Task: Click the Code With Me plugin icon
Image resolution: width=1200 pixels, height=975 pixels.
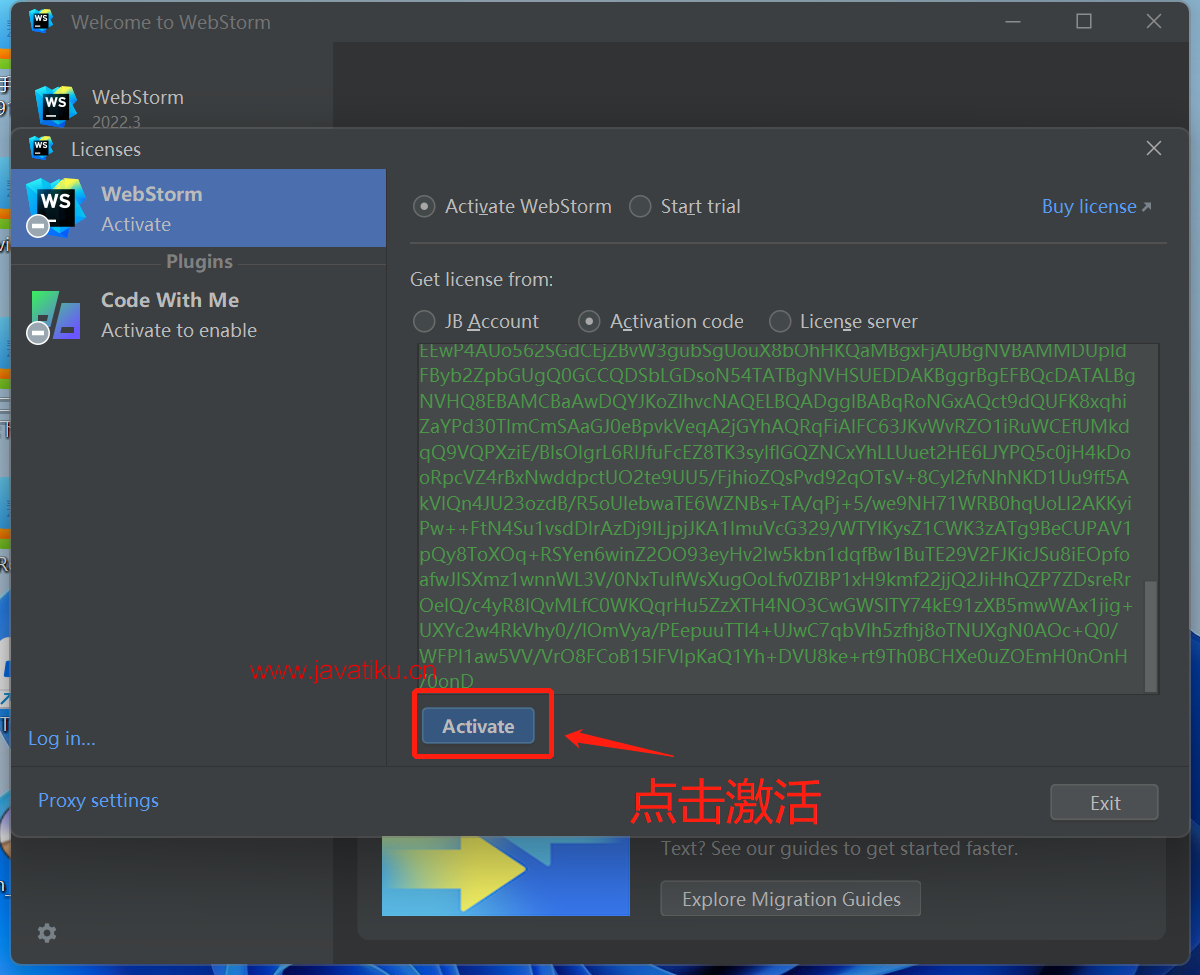Action: coord(54,315)
